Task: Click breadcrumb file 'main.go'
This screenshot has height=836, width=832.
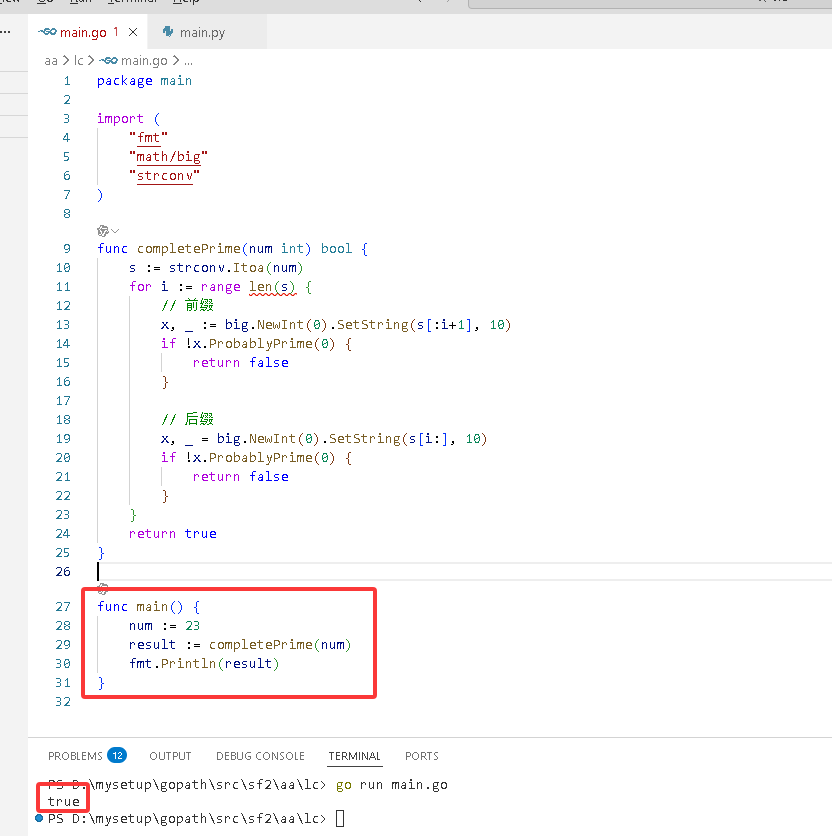Action: (x=144, y=61)
